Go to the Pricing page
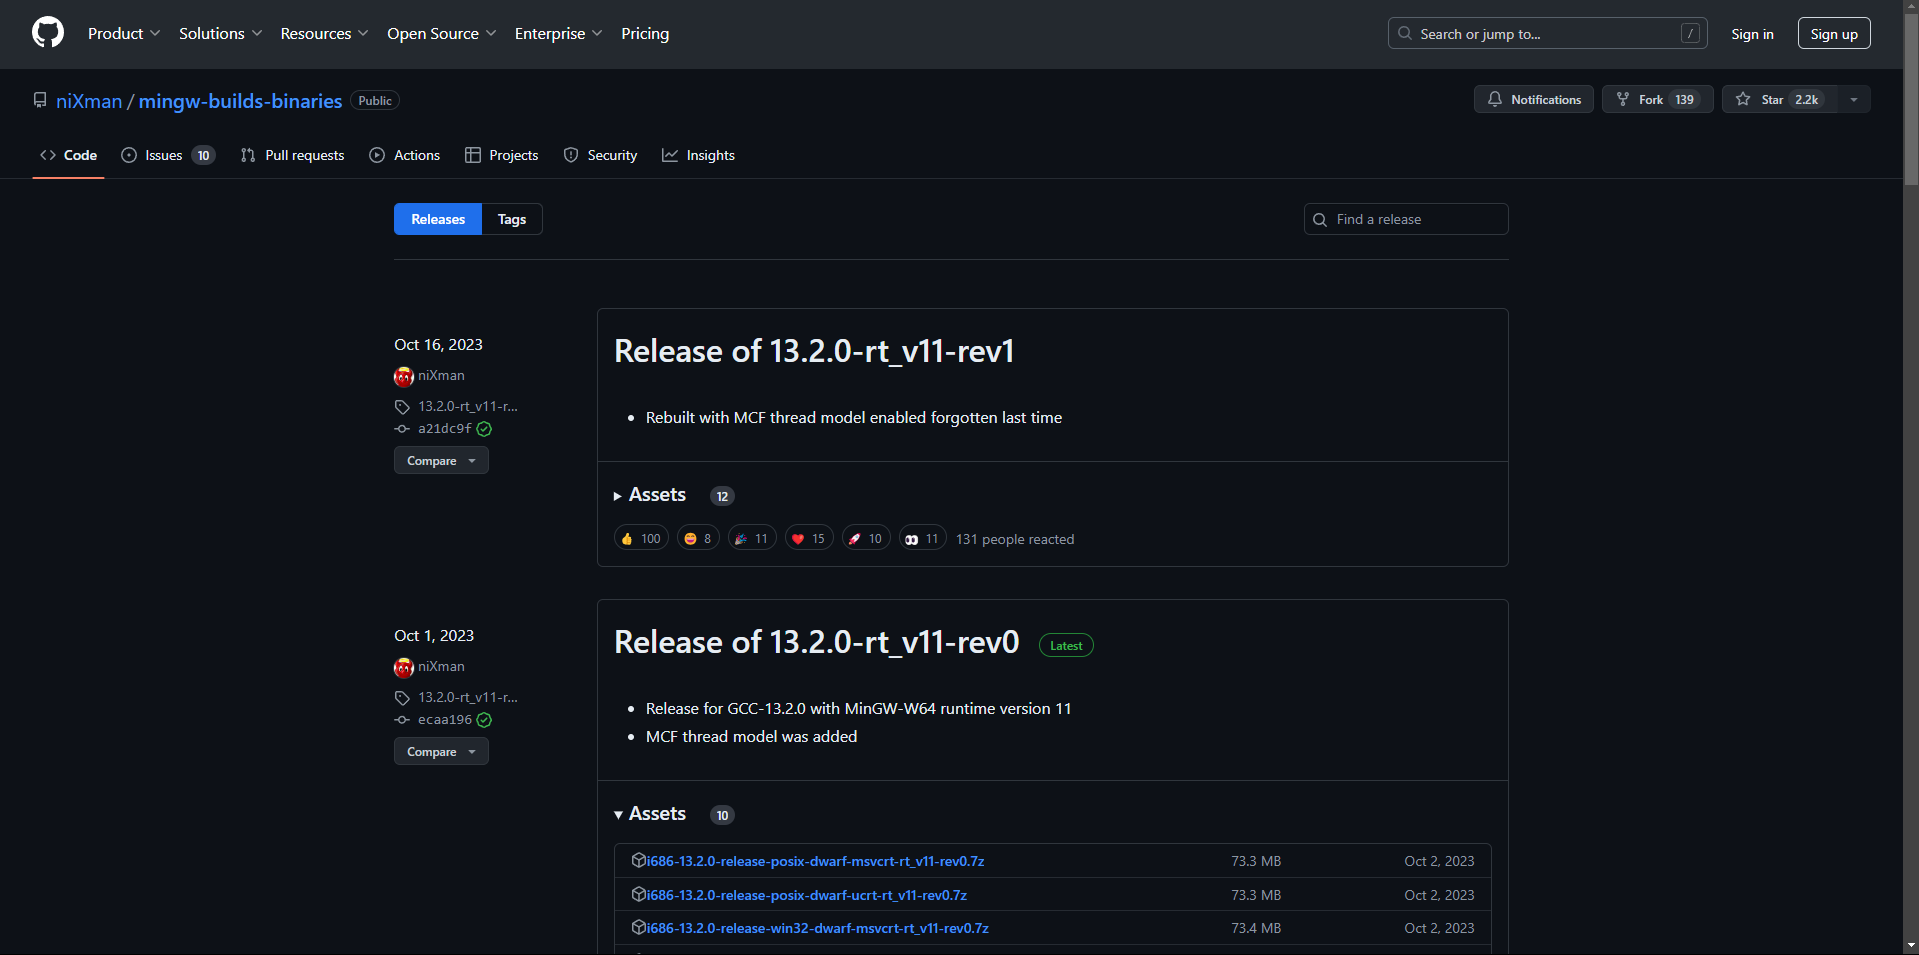 (645, 33)
